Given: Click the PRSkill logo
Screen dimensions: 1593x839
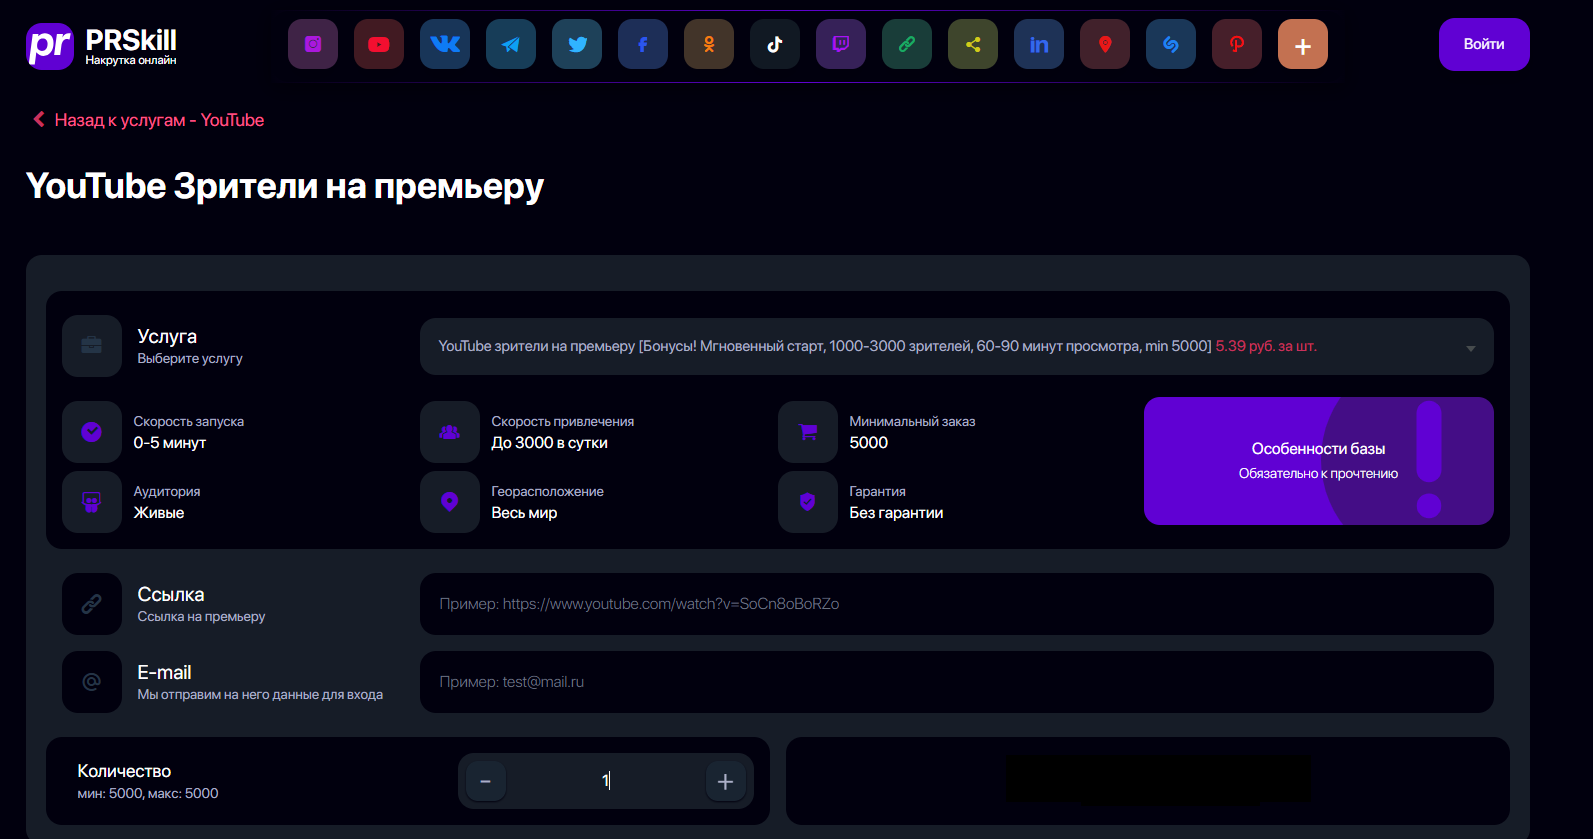Looking at the screenshot, I should (x=101, y=46).
